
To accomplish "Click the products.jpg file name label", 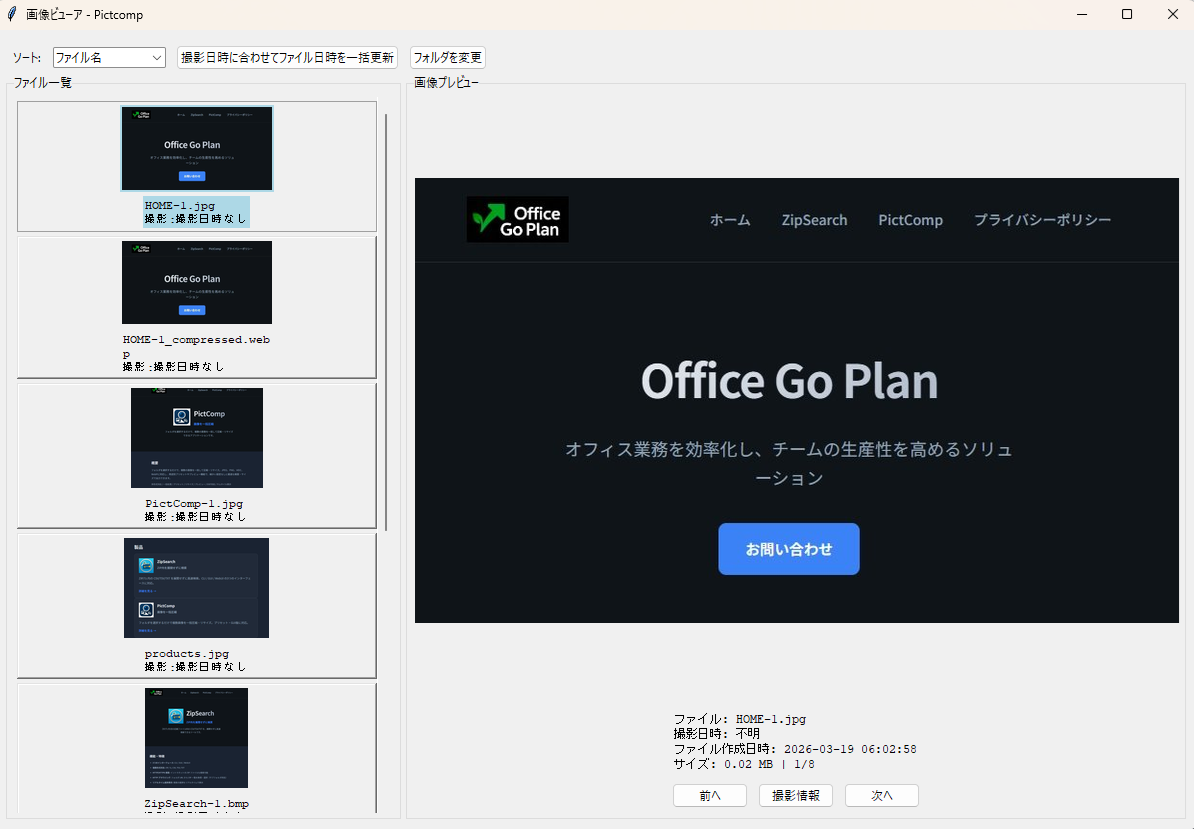I will [187, 653].
